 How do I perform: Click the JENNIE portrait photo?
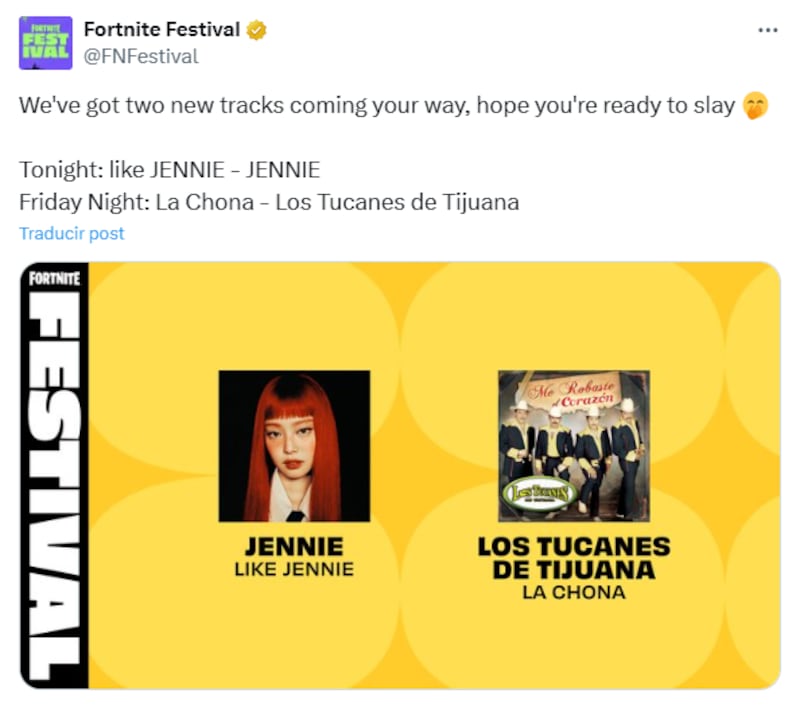click(x=293, y=445)
